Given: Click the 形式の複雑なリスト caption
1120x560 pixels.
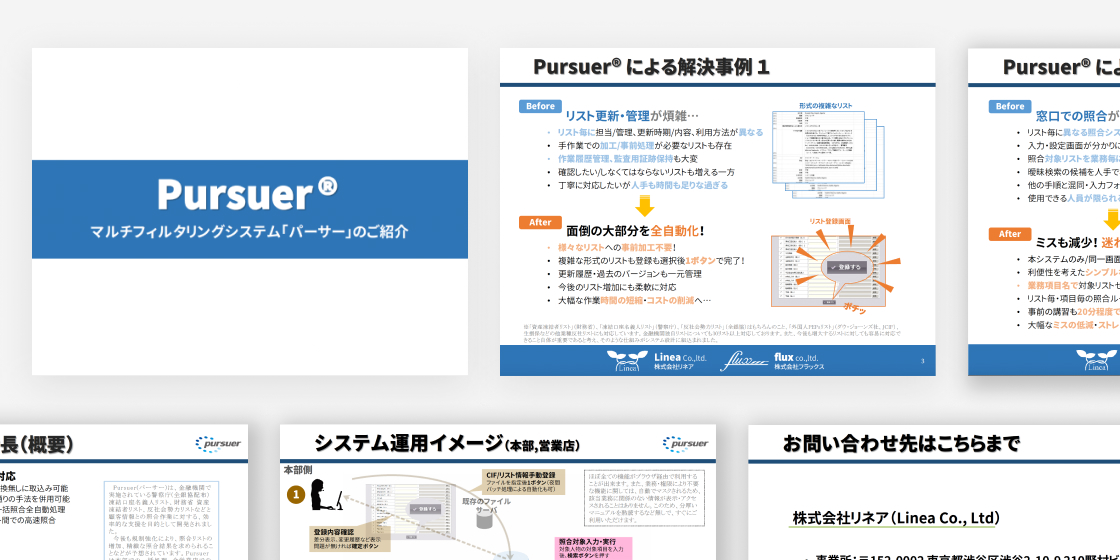Looking at the screenshot, I should 826,106.
